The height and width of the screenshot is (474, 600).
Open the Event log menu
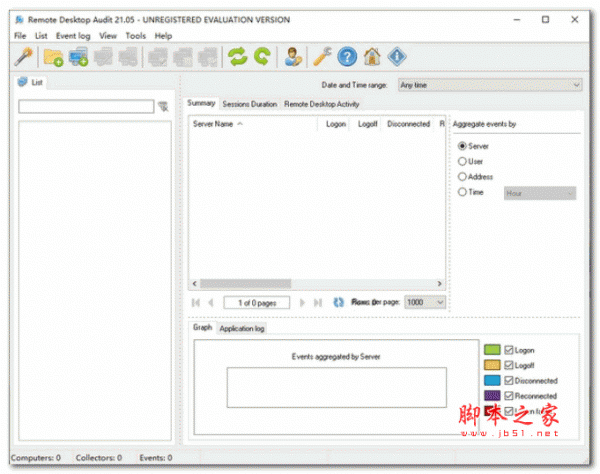(x=73, y=36)
